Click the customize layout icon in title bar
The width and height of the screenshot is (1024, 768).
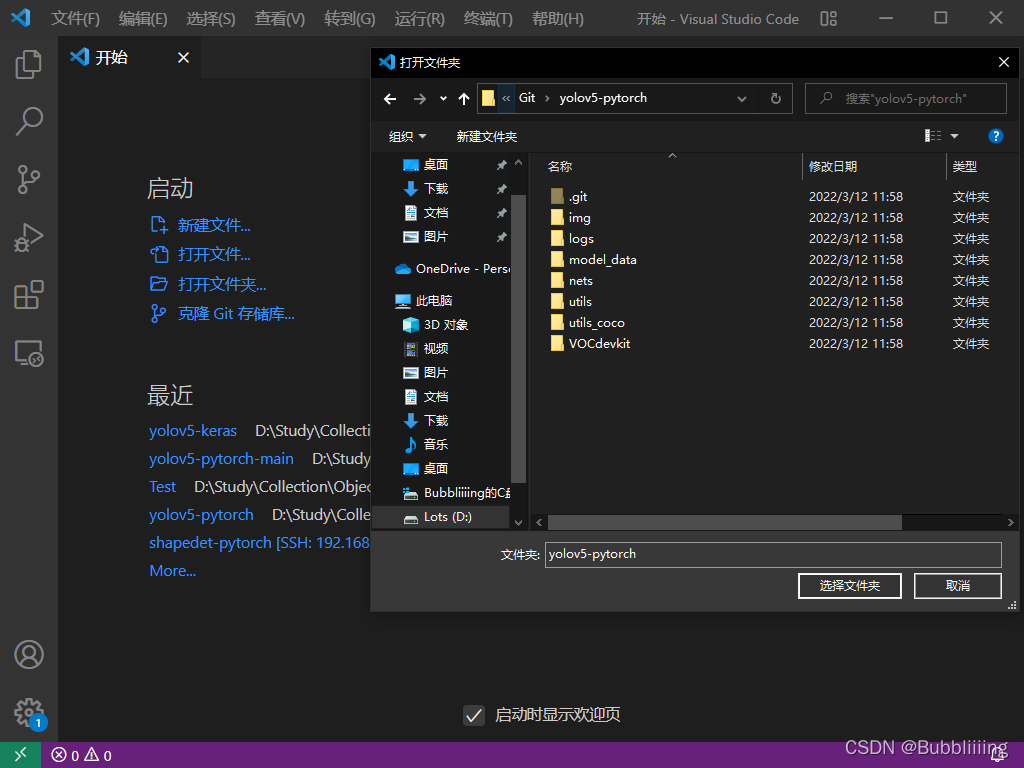(828, 18)
